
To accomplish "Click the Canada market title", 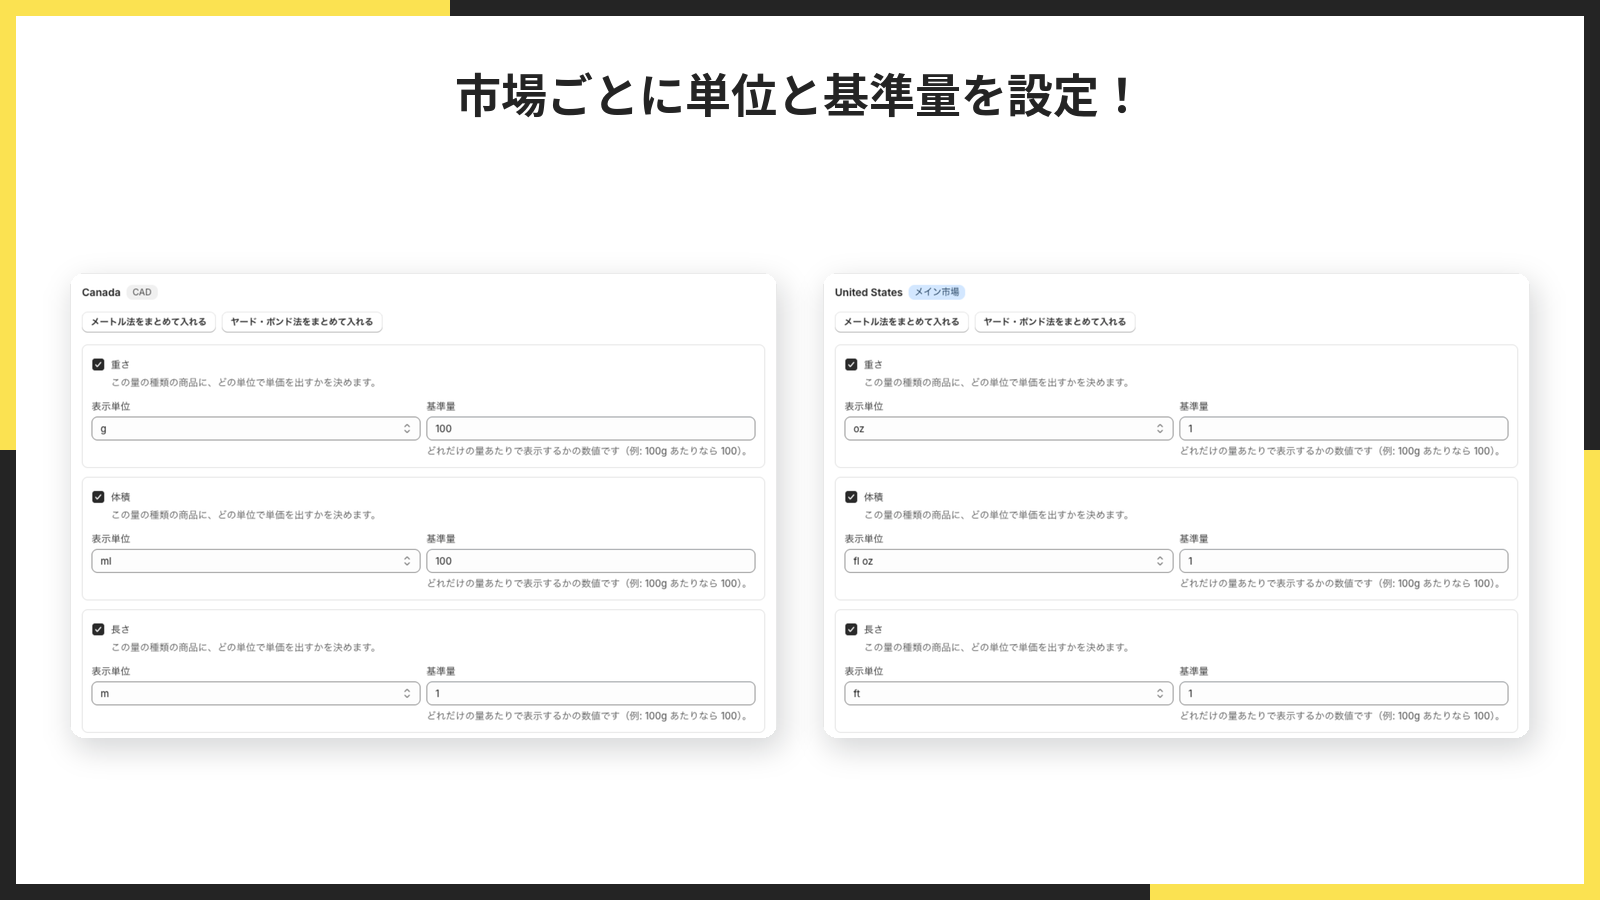I will [101, 293].
